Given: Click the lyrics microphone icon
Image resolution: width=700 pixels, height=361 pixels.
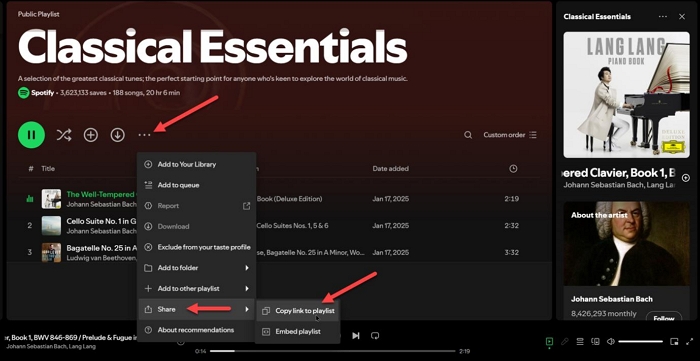Looking at the screenshot, I should point(565,341).
